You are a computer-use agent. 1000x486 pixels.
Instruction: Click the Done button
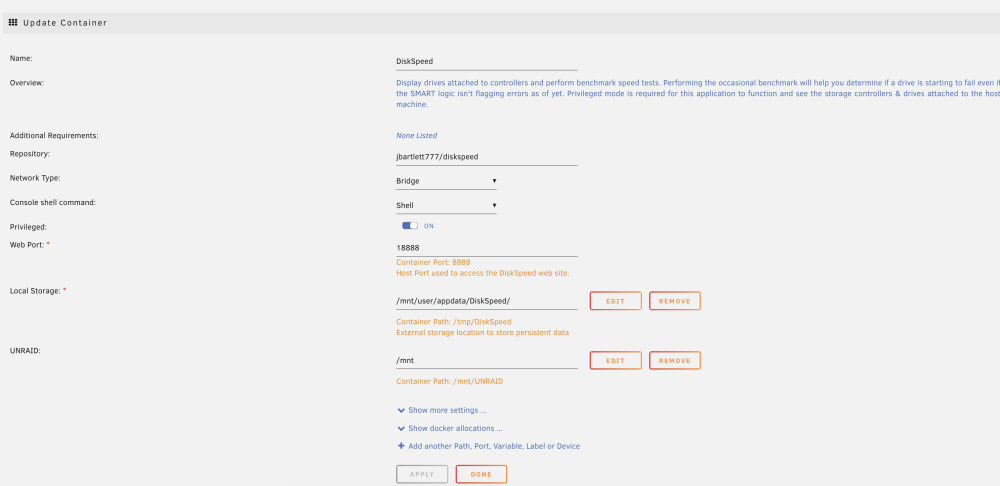click(x=481, y=475)
